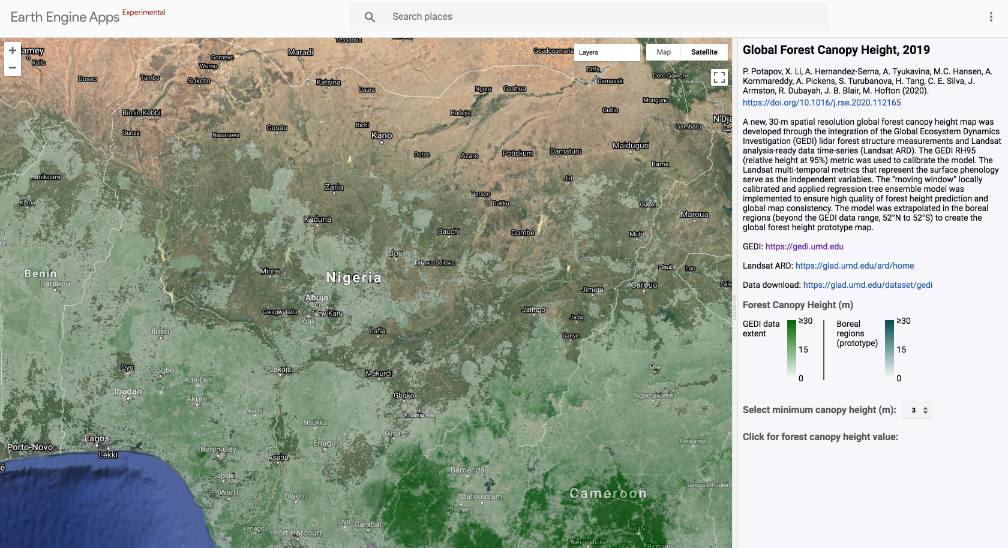Open the Layers panel on map
Screen dimensions: 1008x548
point(606,52)
